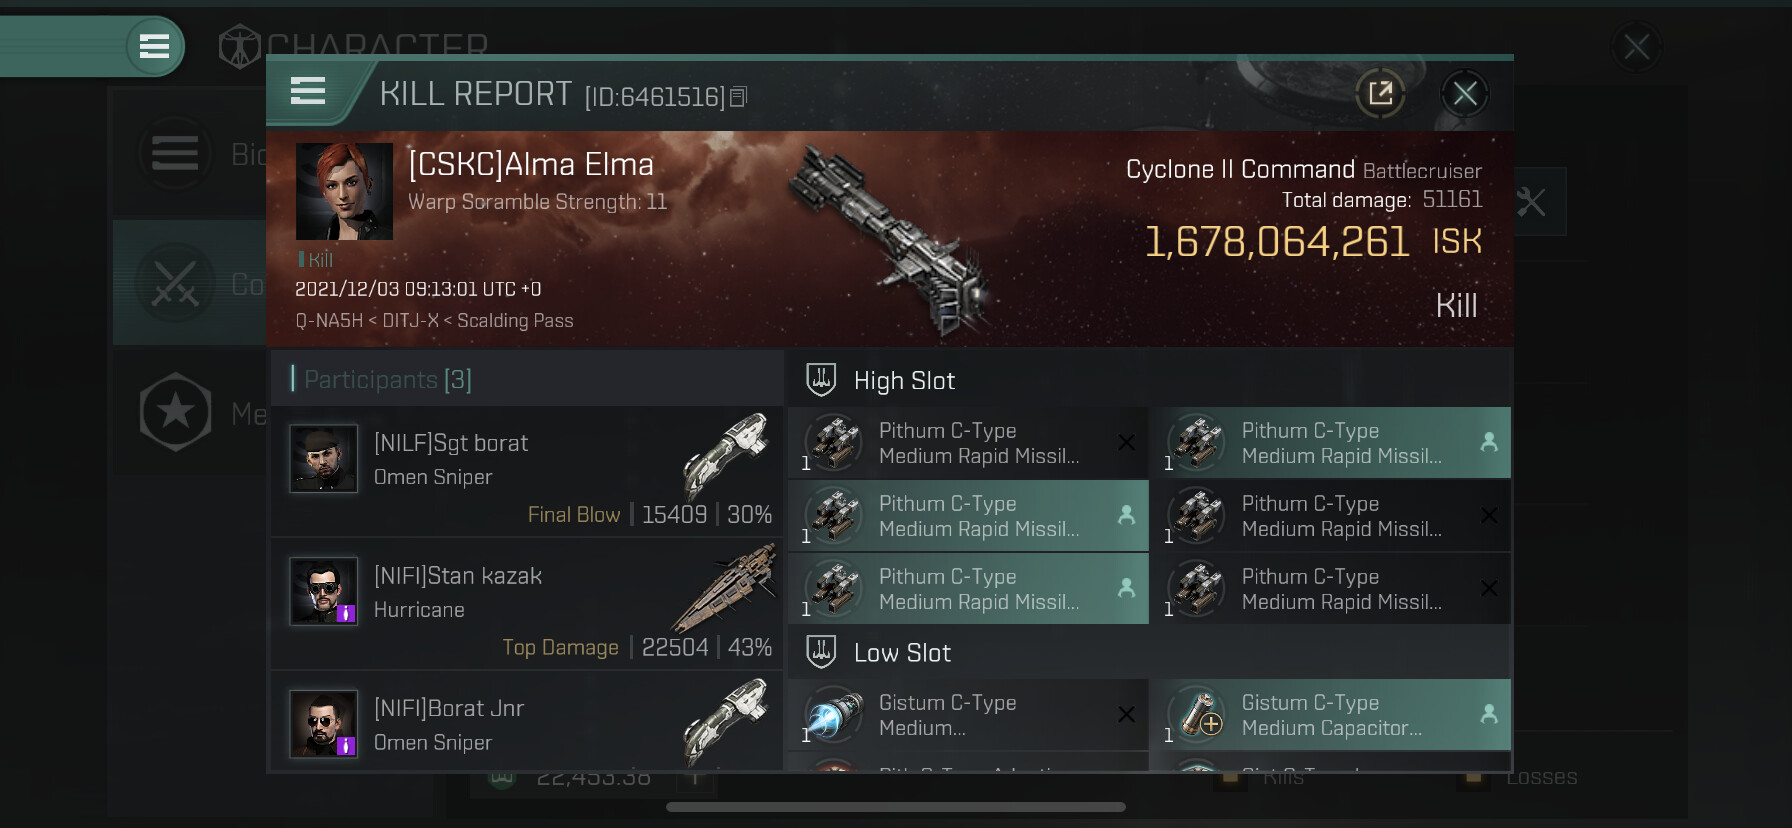
Task: Click the Q-NASH system location link
Action: tap(329, 321)
